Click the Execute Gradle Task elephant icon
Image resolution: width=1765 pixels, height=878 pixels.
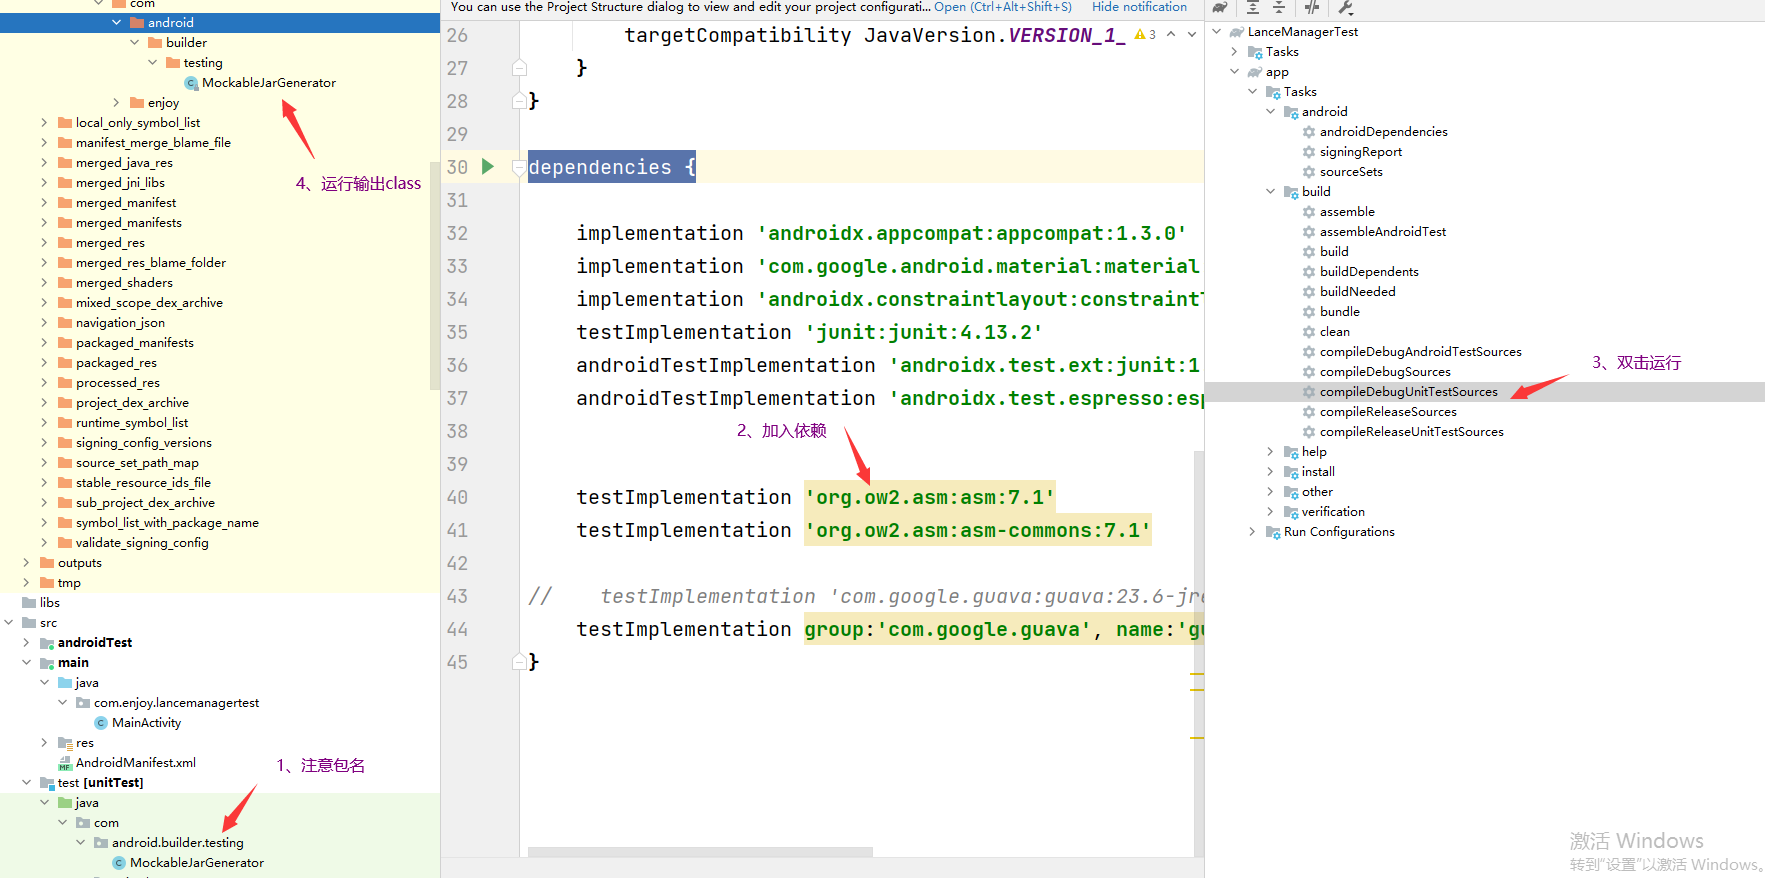pyautogui.click(x=1220, y=8)
